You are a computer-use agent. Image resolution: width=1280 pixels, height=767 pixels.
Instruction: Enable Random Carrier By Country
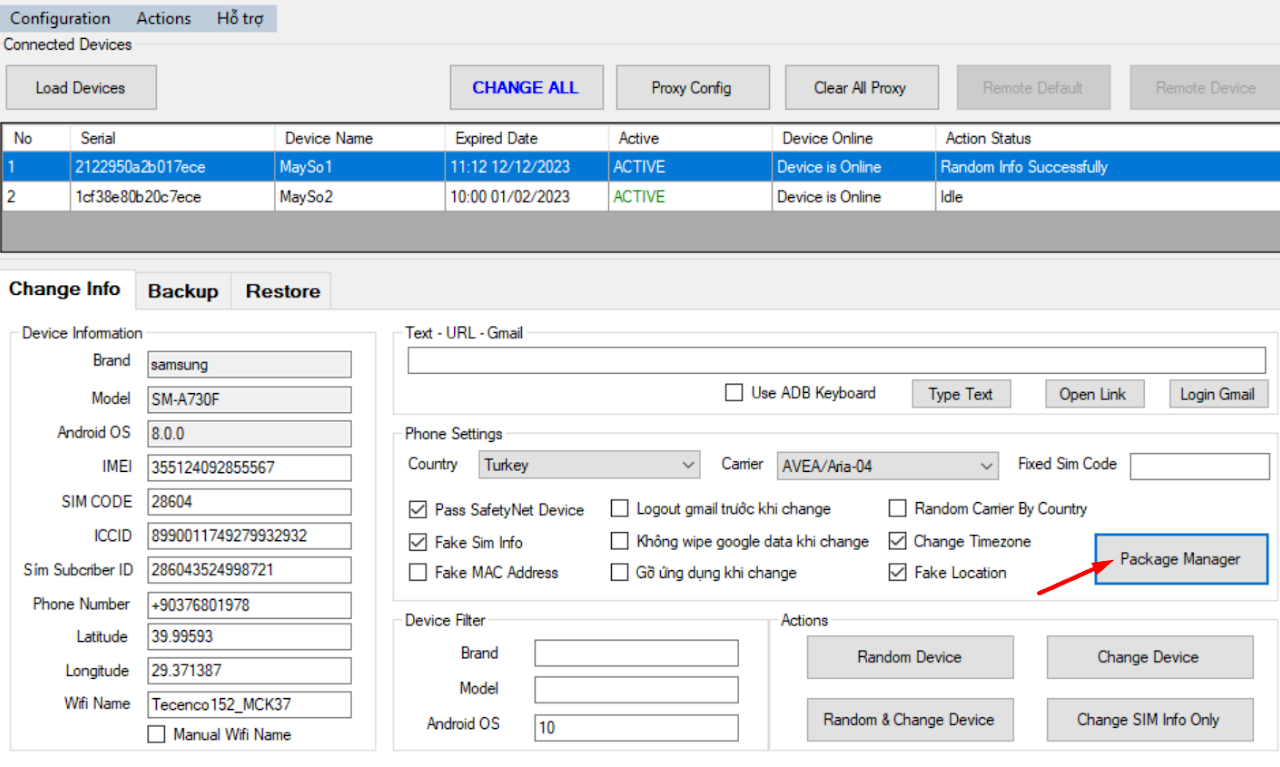tap(897, 509)
